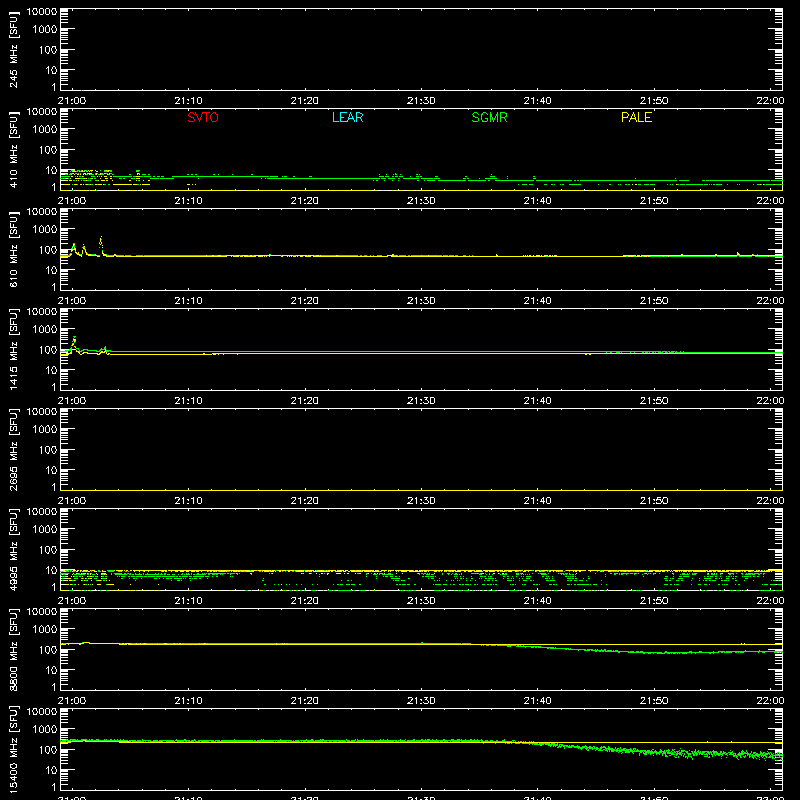
Task: Select the 410 MHz [SFU] axis title
Action: [13, 149]
